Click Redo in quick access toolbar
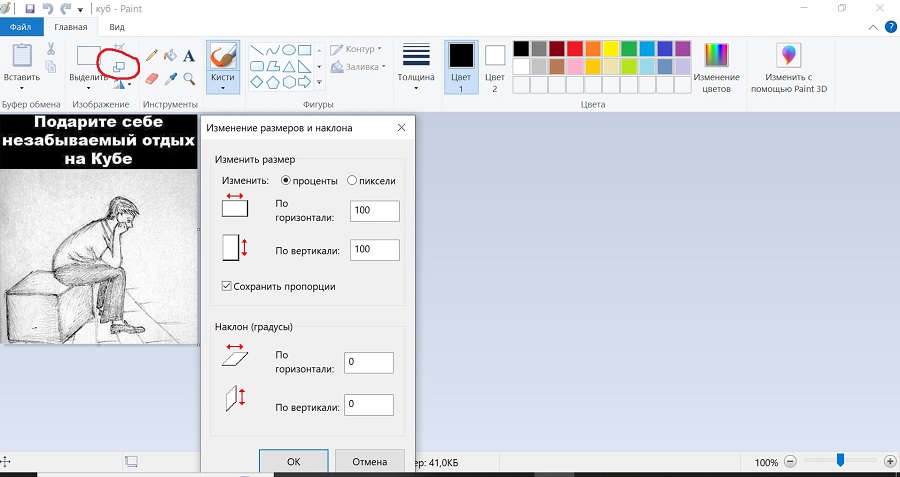 pyautogui.click(x=66, y=9)
